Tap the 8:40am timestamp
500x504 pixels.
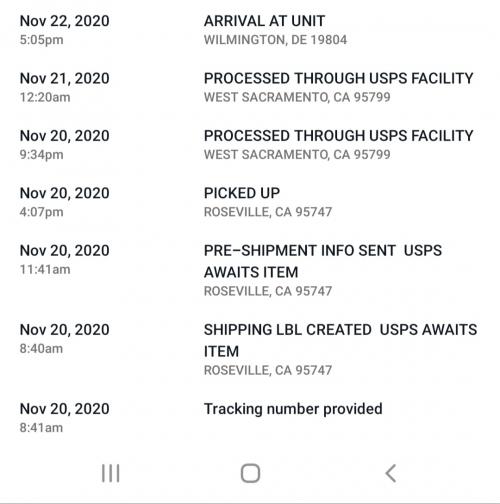coord(41,349)
